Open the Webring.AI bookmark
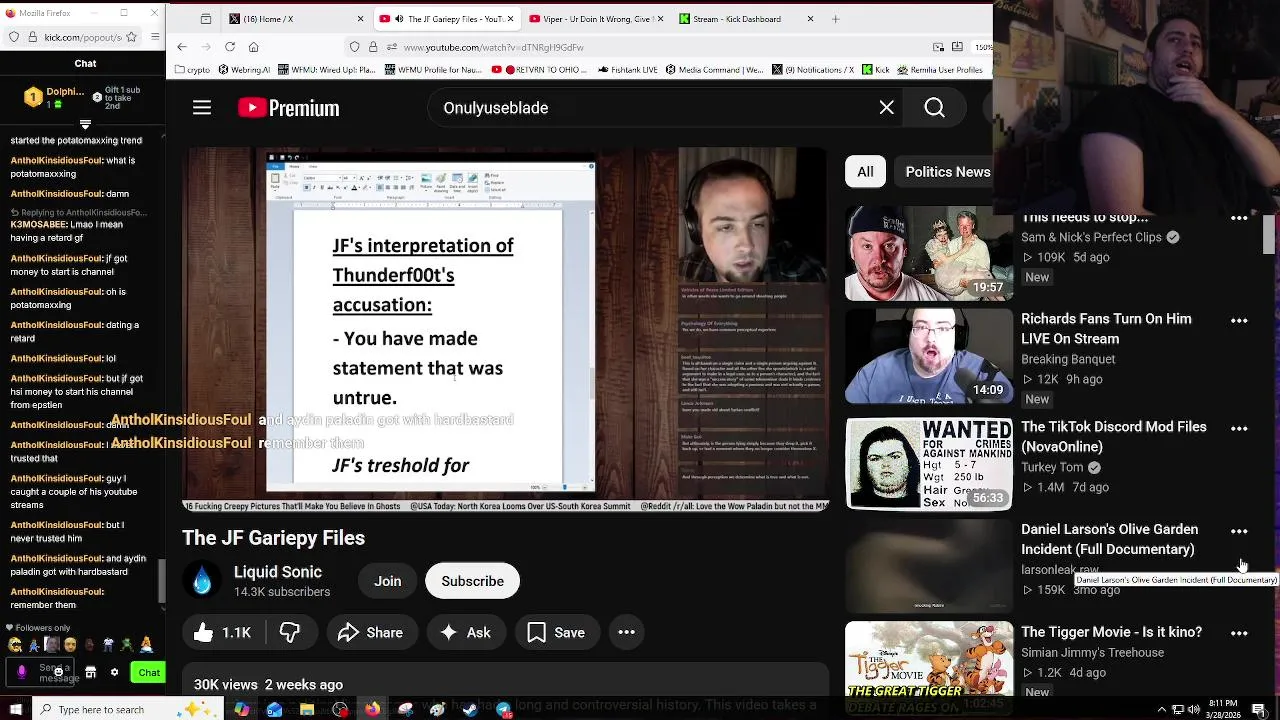 point(243,70)
